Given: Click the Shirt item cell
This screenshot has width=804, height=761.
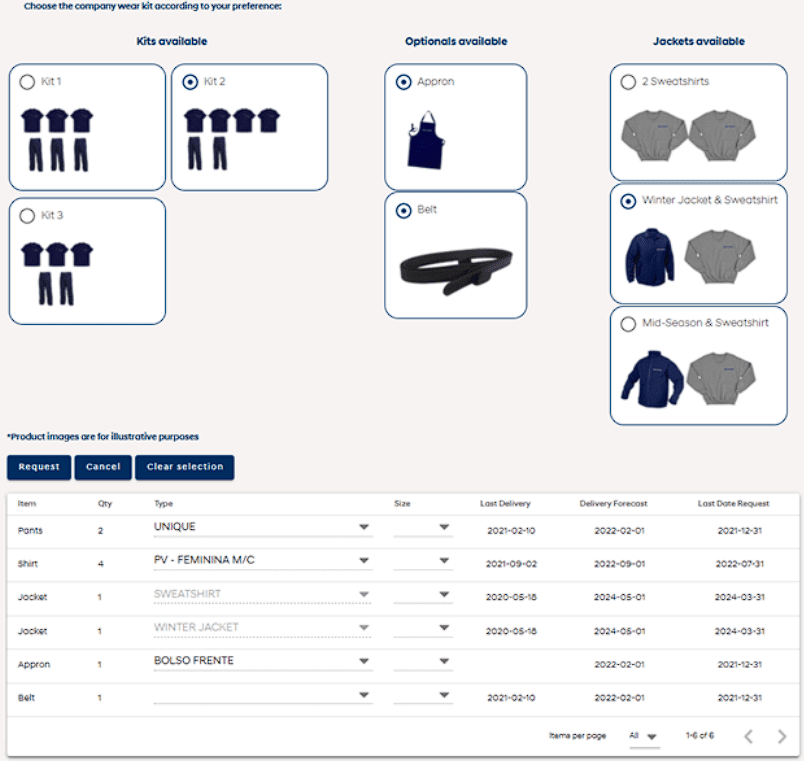Looking at the screenshot, I should (28, 564).
